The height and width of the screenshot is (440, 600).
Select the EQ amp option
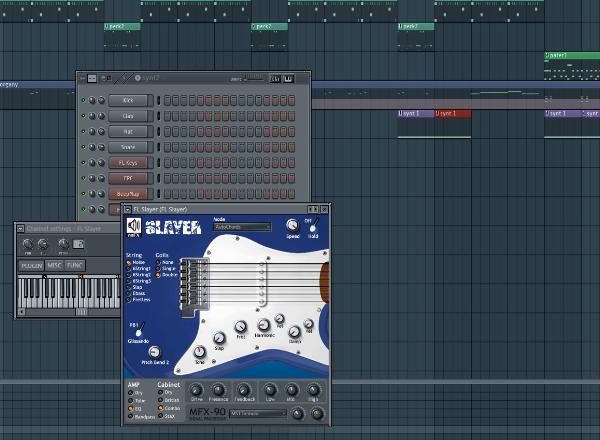(135, 409)
